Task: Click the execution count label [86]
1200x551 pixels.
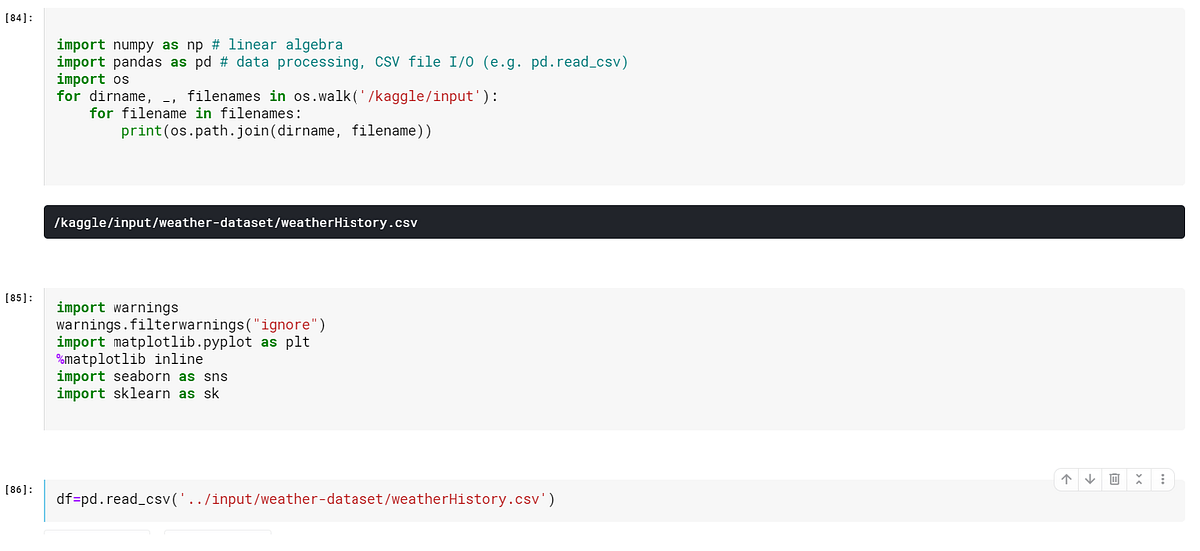Action: coord(19,489)
